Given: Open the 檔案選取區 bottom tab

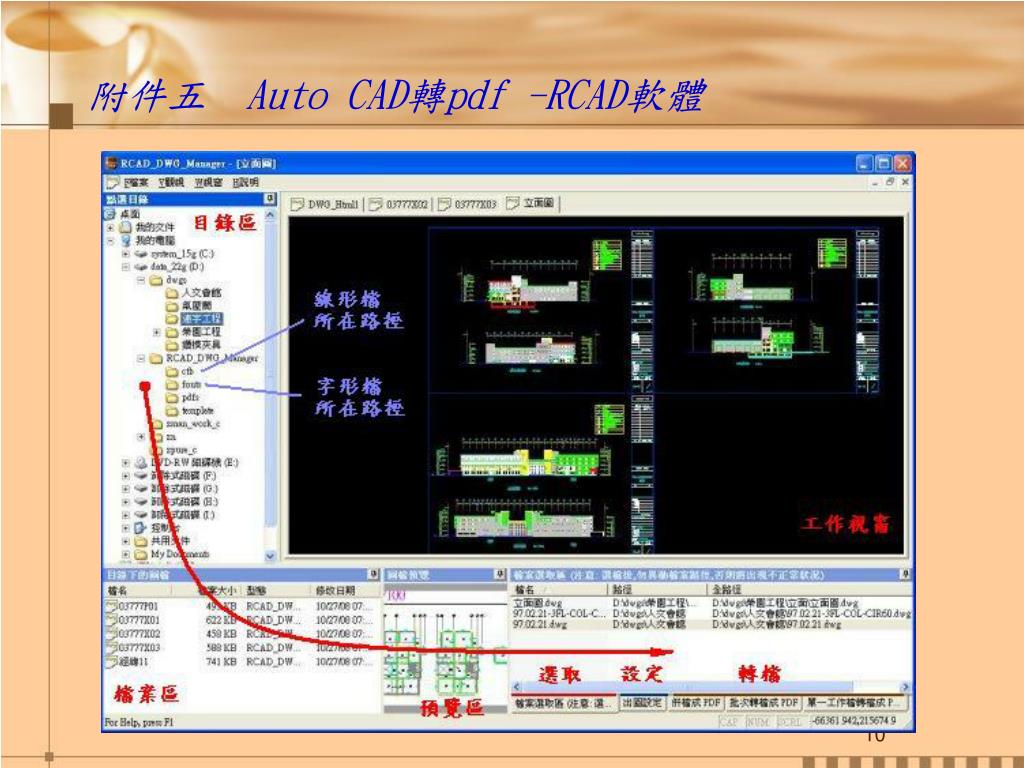Looking at the screenshot, I should [564, 703].
